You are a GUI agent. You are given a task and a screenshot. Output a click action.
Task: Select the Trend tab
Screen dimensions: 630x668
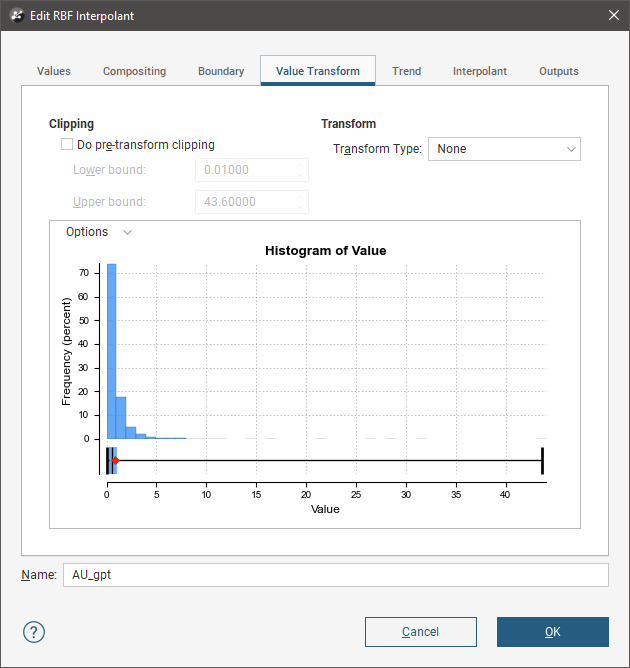[x=406, y=72]
